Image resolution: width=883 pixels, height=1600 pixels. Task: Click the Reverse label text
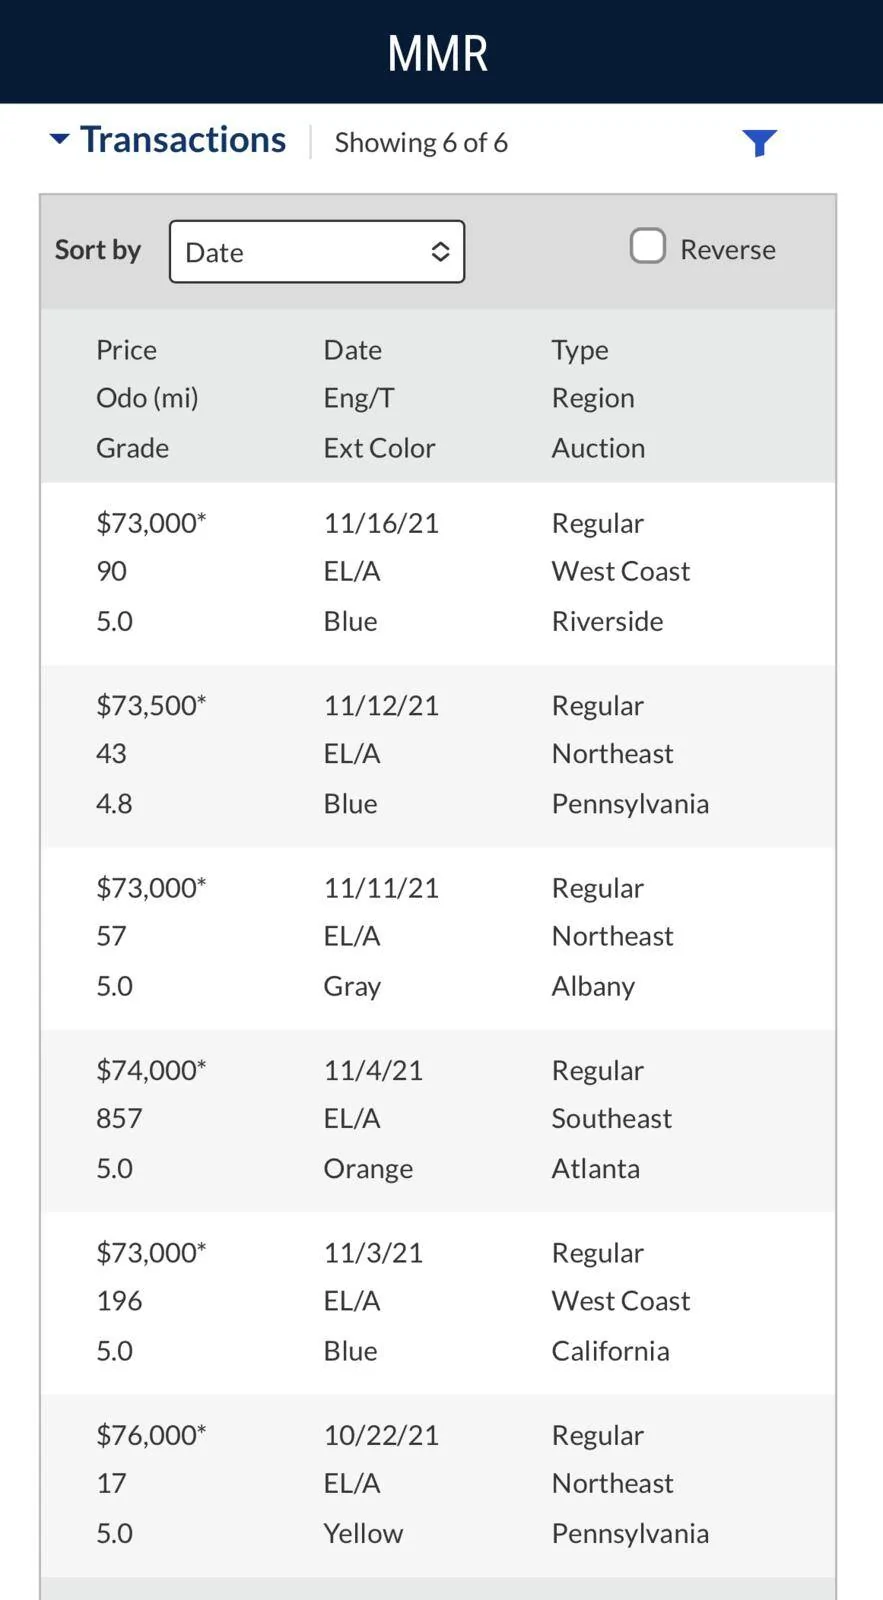pos(728,250)
